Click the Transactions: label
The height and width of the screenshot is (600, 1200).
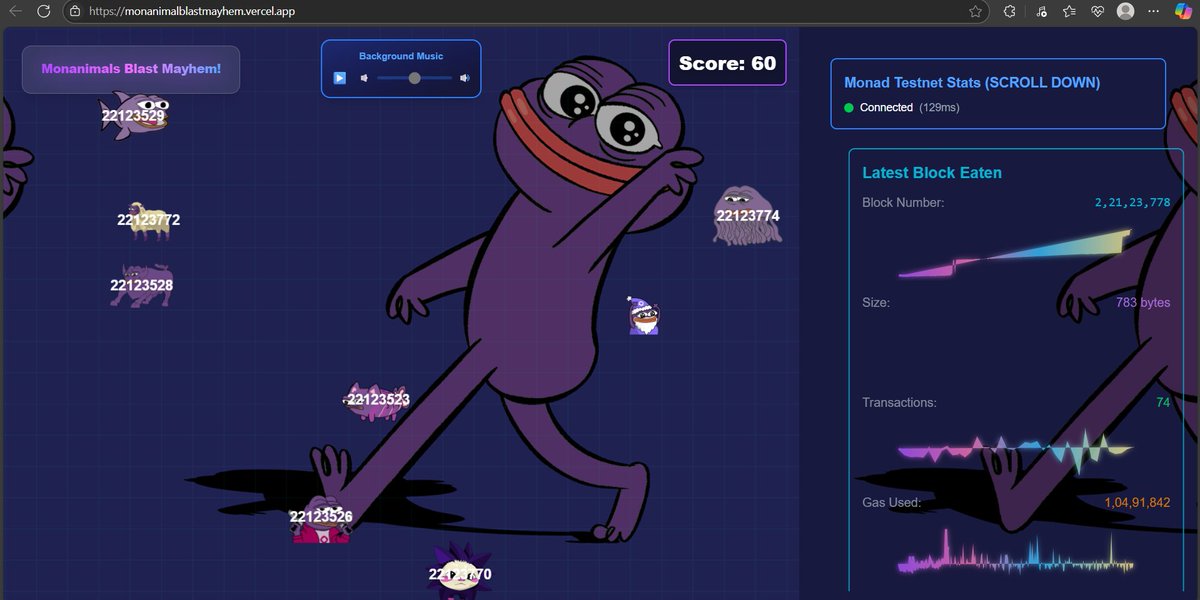pyautogui.click(x=899, y=402)
